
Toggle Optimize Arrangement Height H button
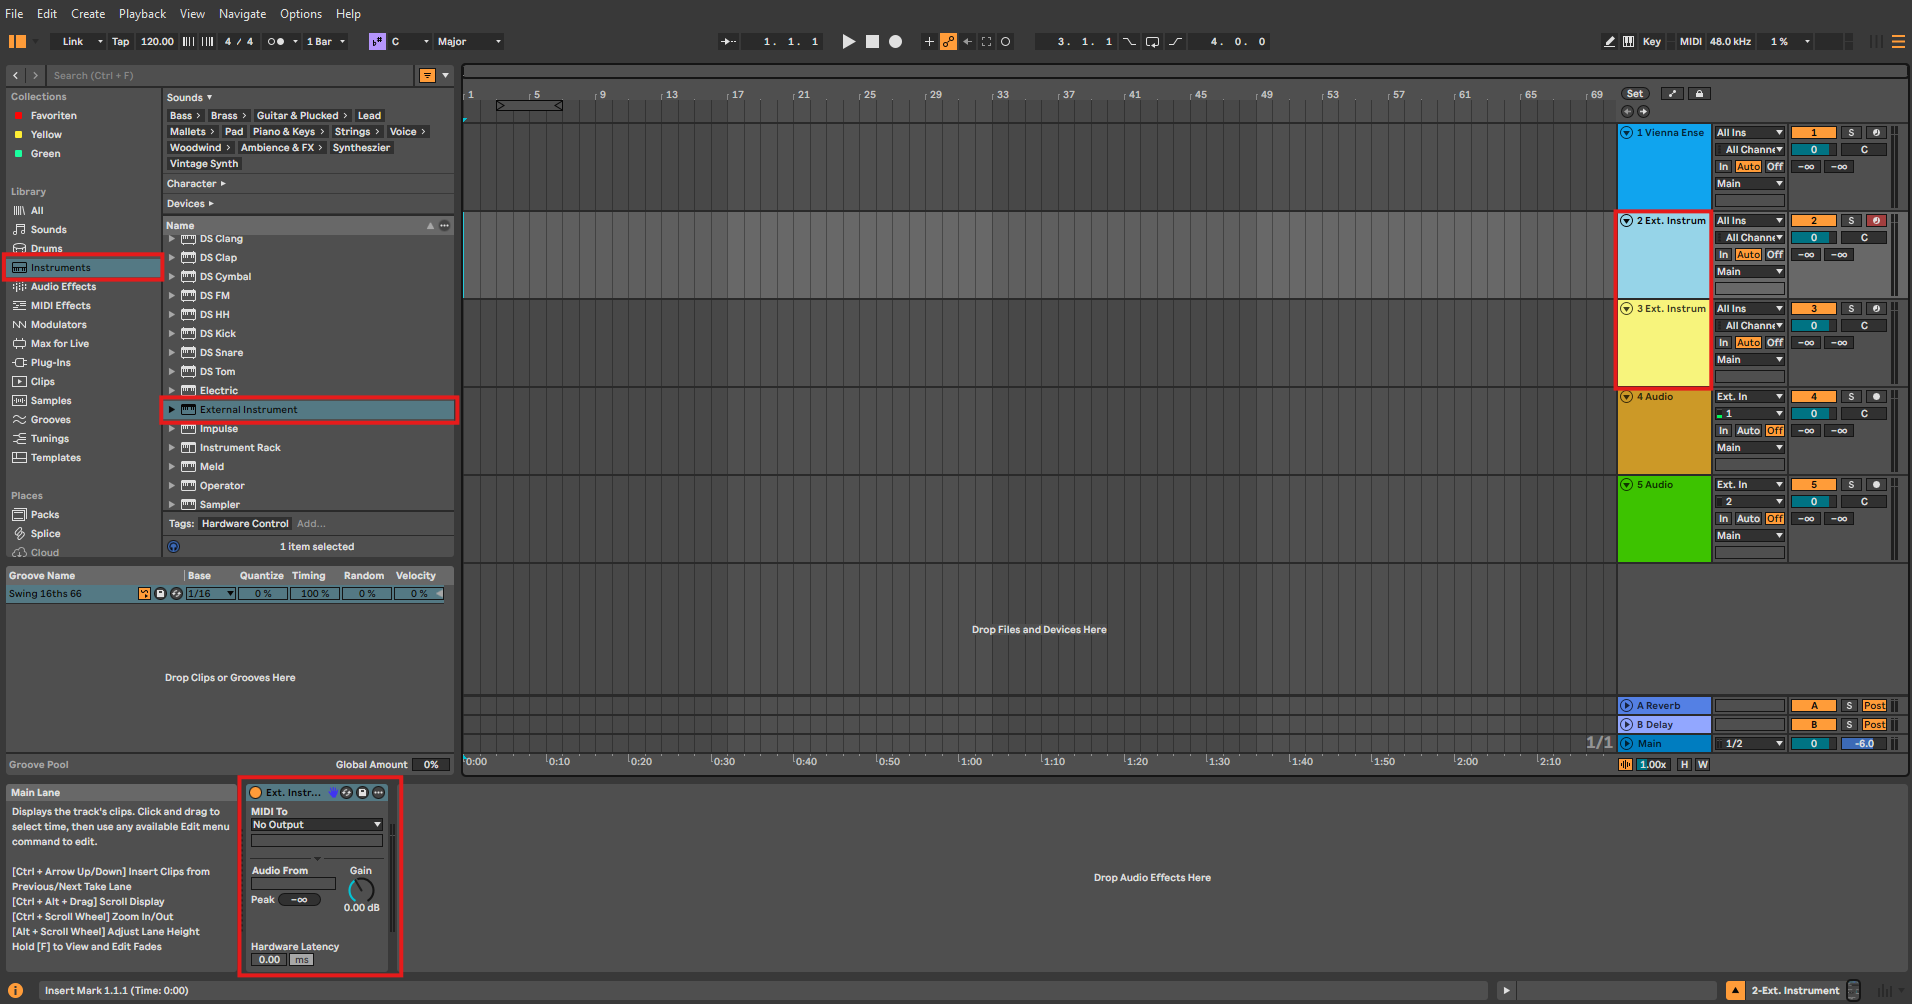(x=1684, y=765)
